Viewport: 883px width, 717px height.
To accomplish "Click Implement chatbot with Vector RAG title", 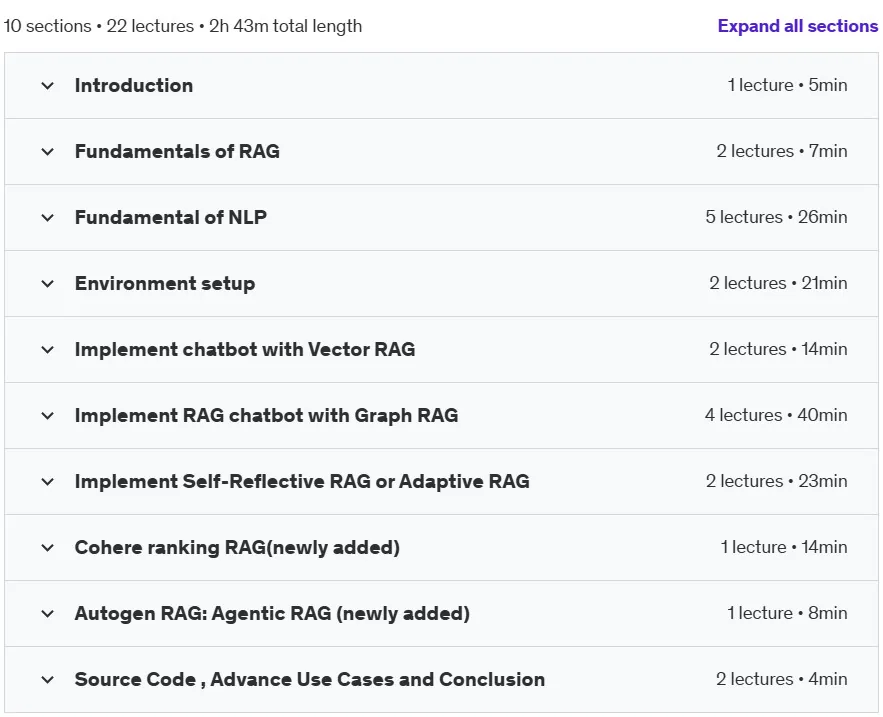I will click(x=245, y=350).
